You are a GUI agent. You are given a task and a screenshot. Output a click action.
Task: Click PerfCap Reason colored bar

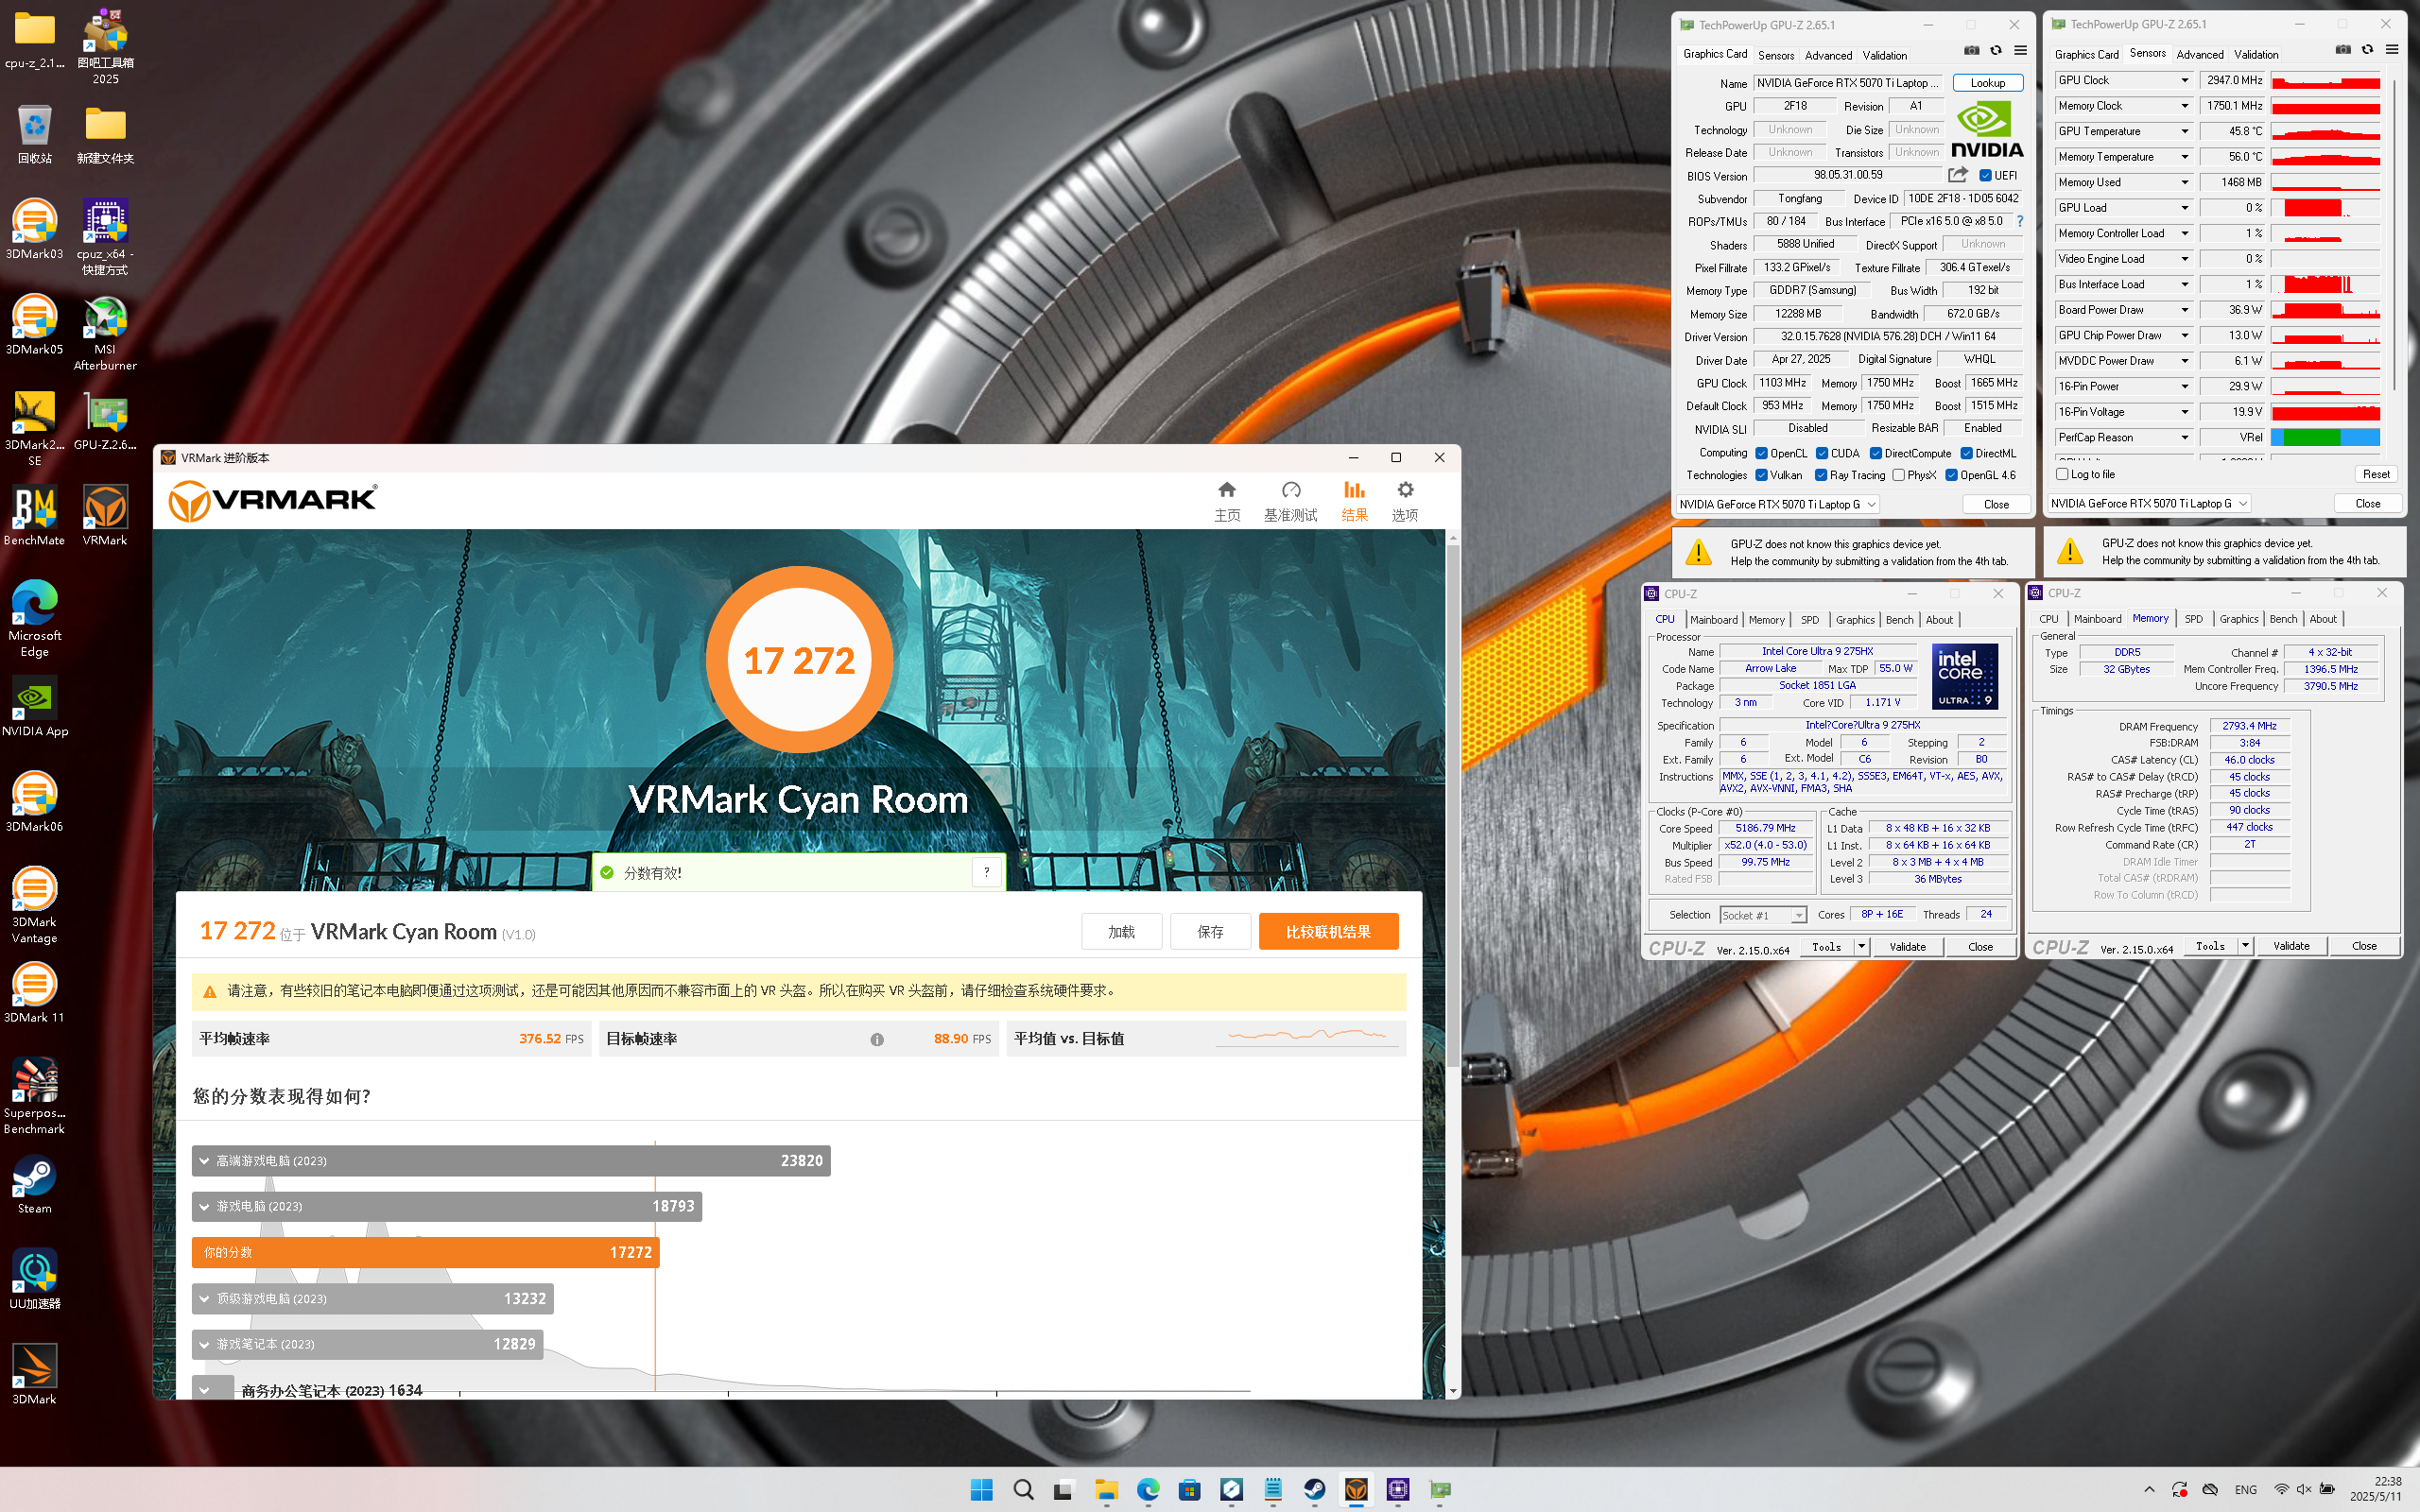coord(2325,437)
